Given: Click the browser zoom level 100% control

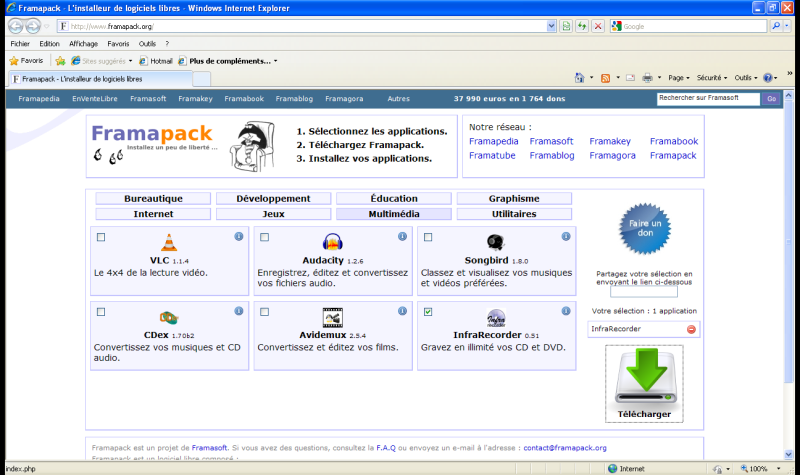Looking at the screenshot, I should click(759, 468).
